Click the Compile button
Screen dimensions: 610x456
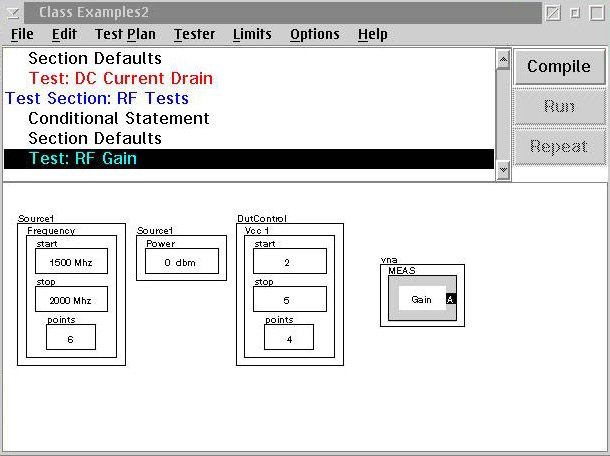pos(559,67)
